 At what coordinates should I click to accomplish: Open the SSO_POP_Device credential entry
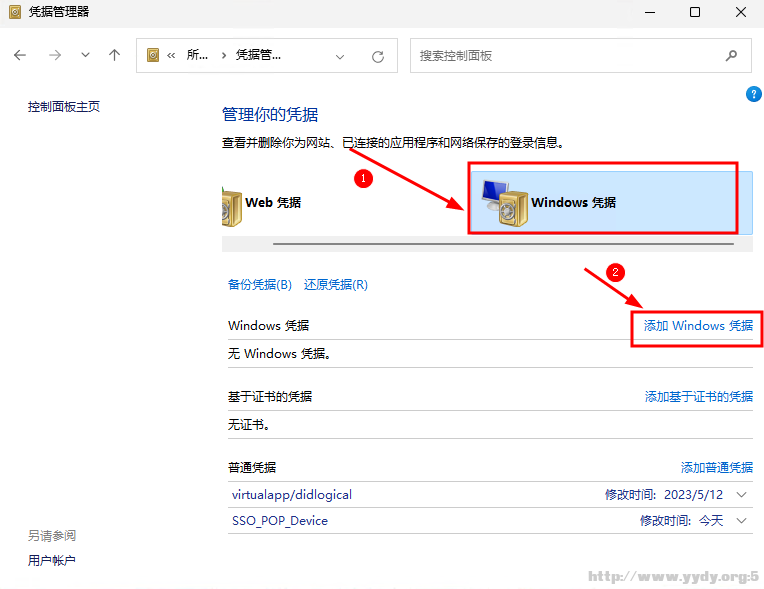tap(280, 521)
